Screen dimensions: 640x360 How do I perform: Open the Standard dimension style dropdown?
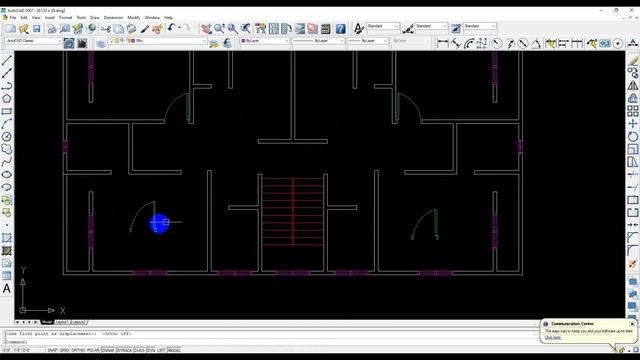pyautogui.click(x=431, y=26)
